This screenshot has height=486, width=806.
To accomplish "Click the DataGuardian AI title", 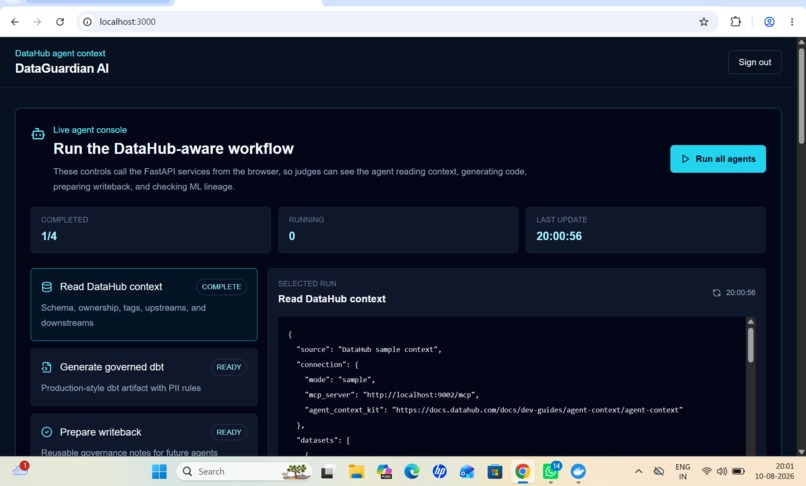I will click(x=62, y=68).
